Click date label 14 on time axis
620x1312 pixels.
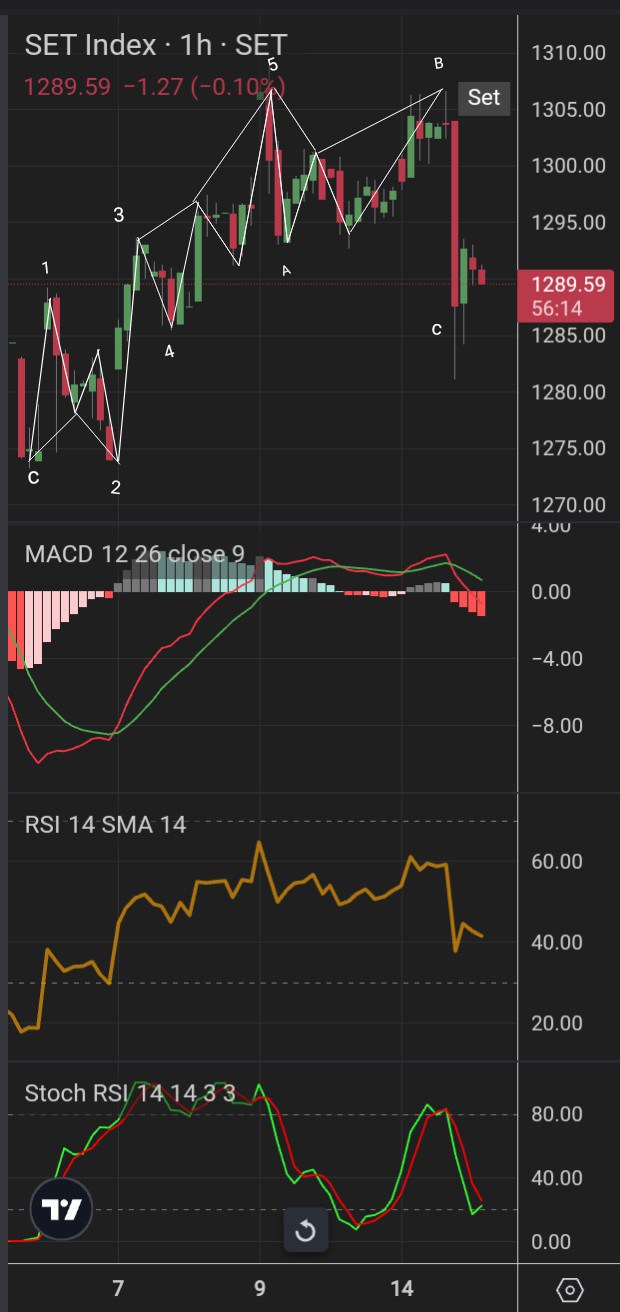pos(402,1288)
